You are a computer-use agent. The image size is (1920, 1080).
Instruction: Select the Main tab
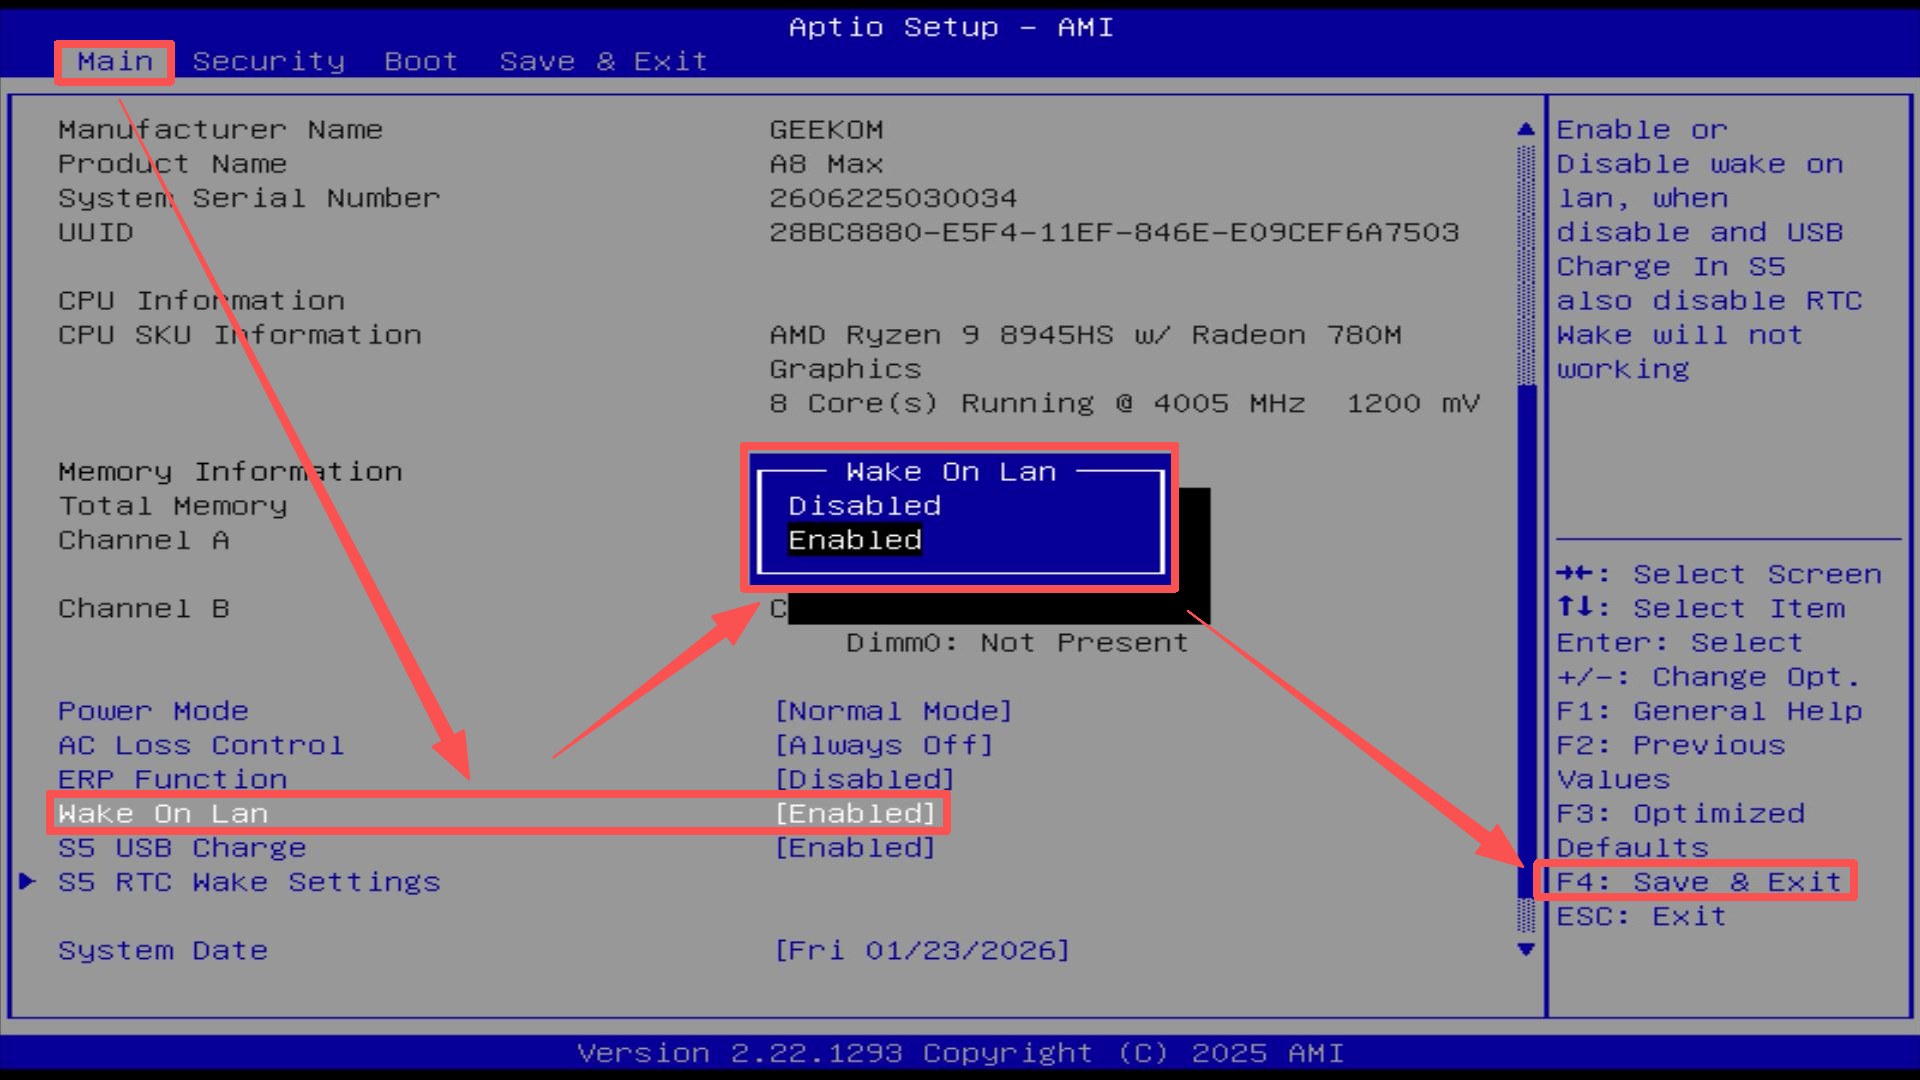click(115, 62)
